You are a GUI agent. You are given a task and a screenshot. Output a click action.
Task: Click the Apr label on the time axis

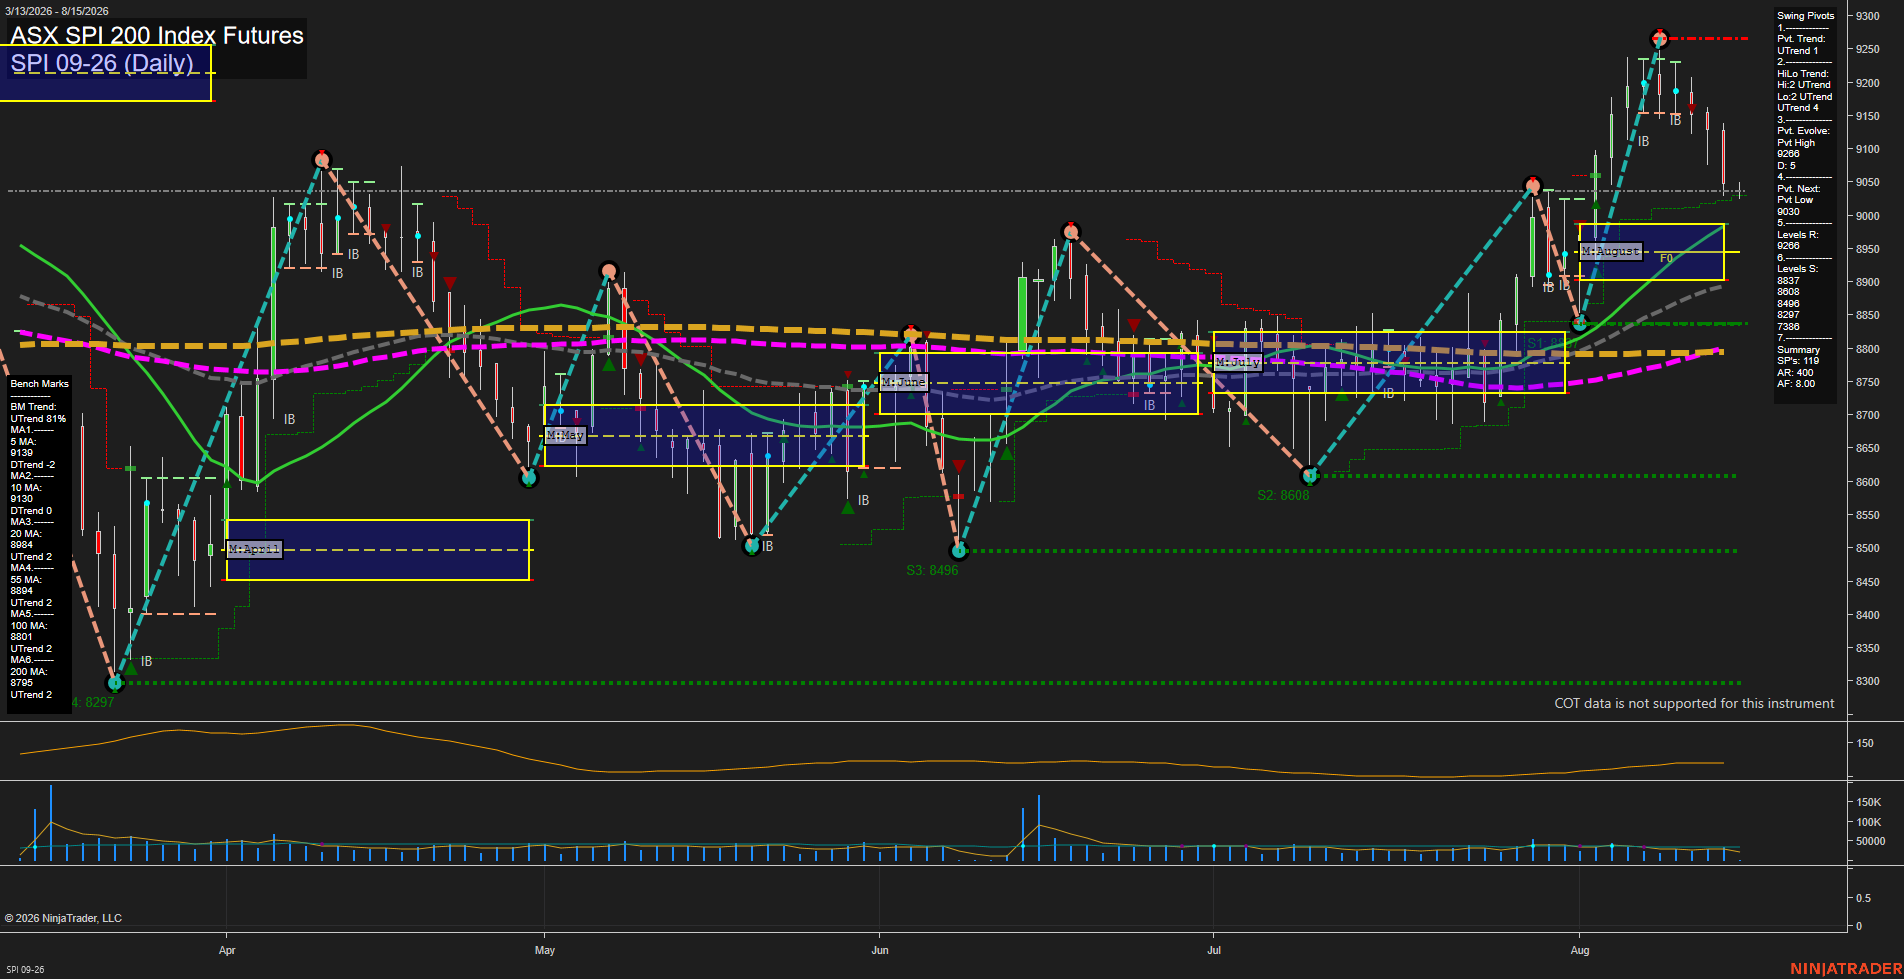(x=227, y=950)
